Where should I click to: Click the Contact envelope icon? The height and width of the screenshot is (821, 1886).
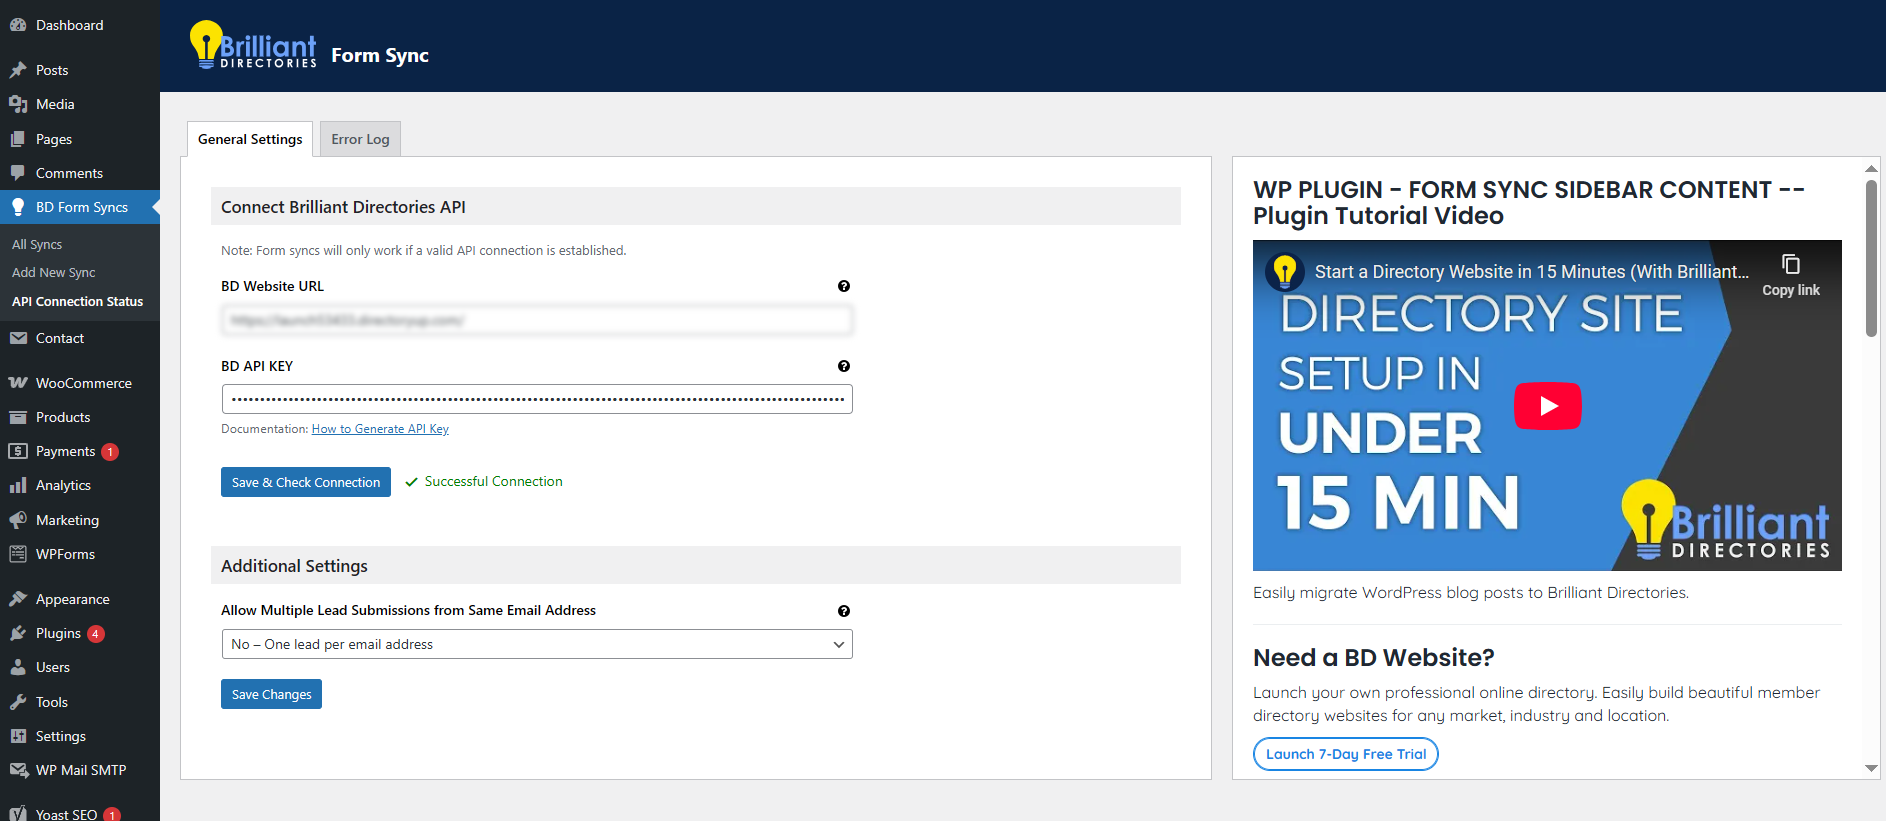coord(18,338)
